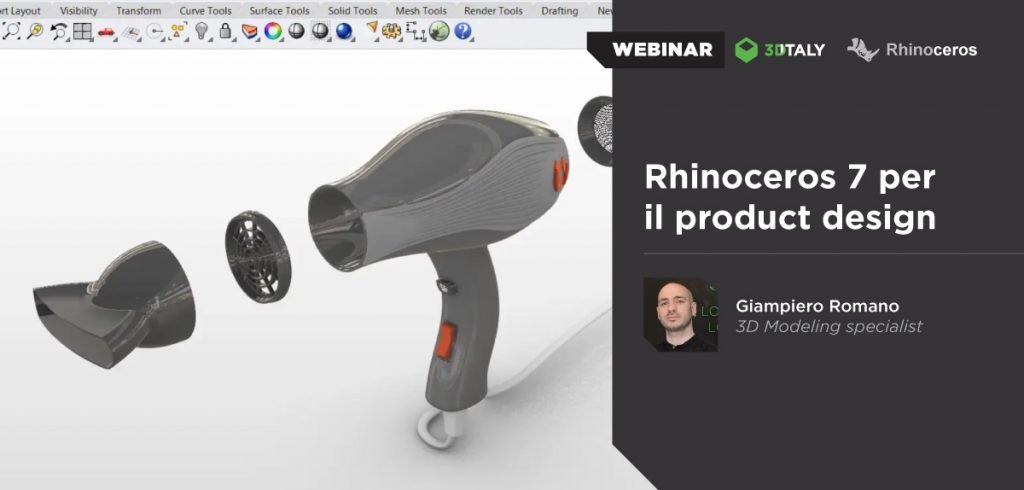Click the red car named views icon
1024x490 pixels.
point(106,31)
